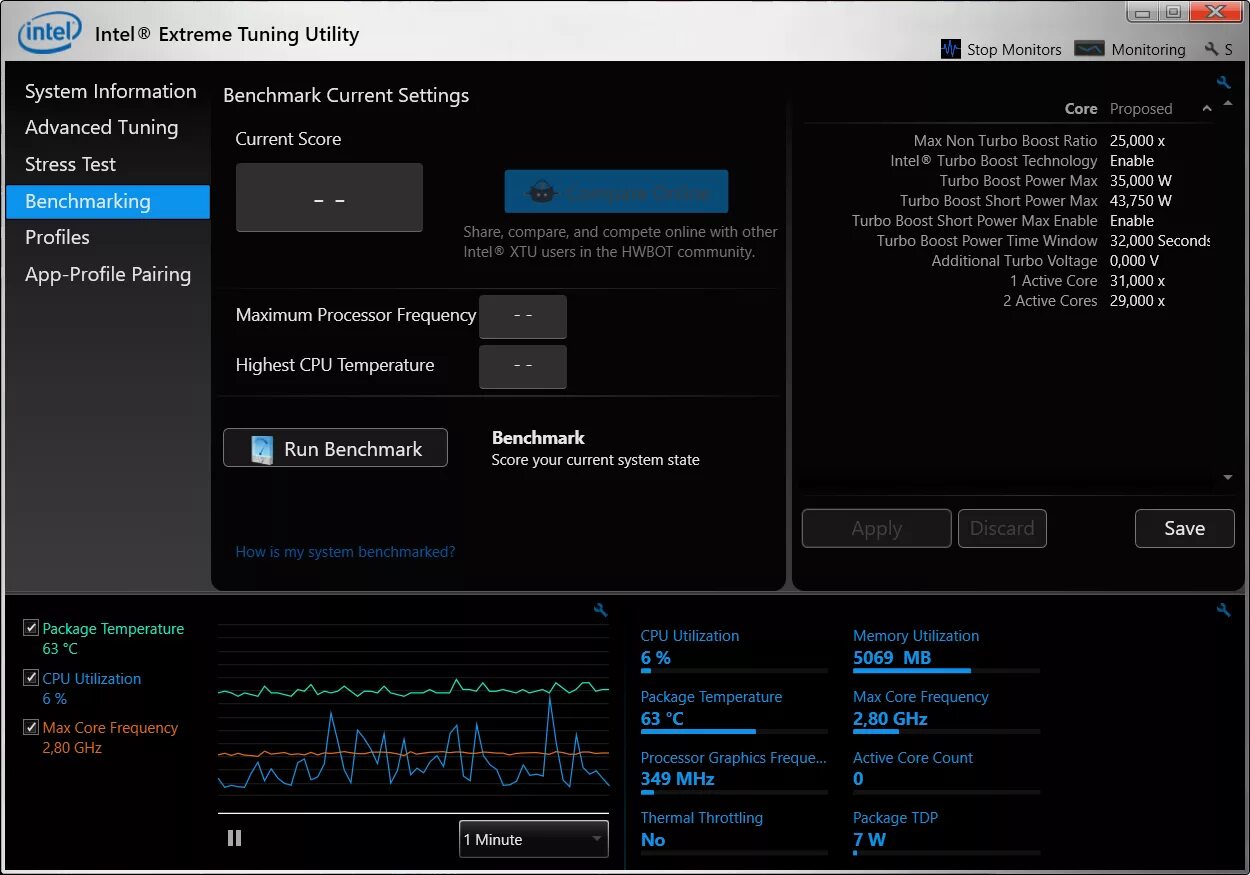Click the Stop Monitors waveform icon
This screenshot has height=875, width=1250.
point(951,49)
